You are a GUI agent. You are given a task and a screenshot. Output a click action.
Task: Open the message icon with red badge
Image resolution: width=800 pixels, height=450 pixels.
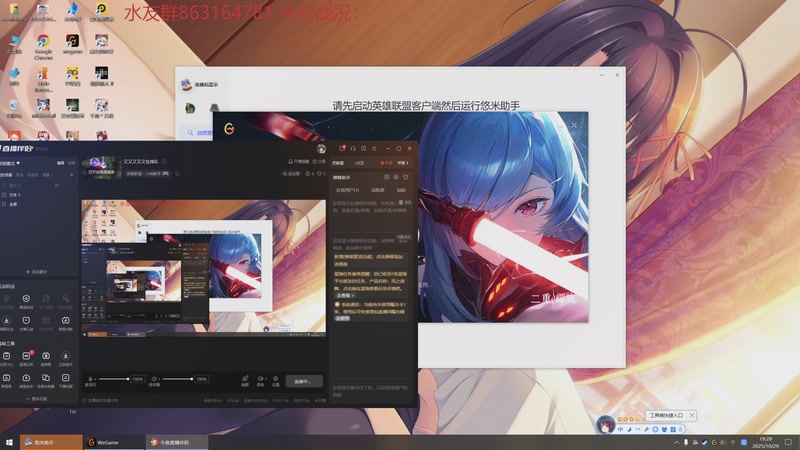[342, 148]
